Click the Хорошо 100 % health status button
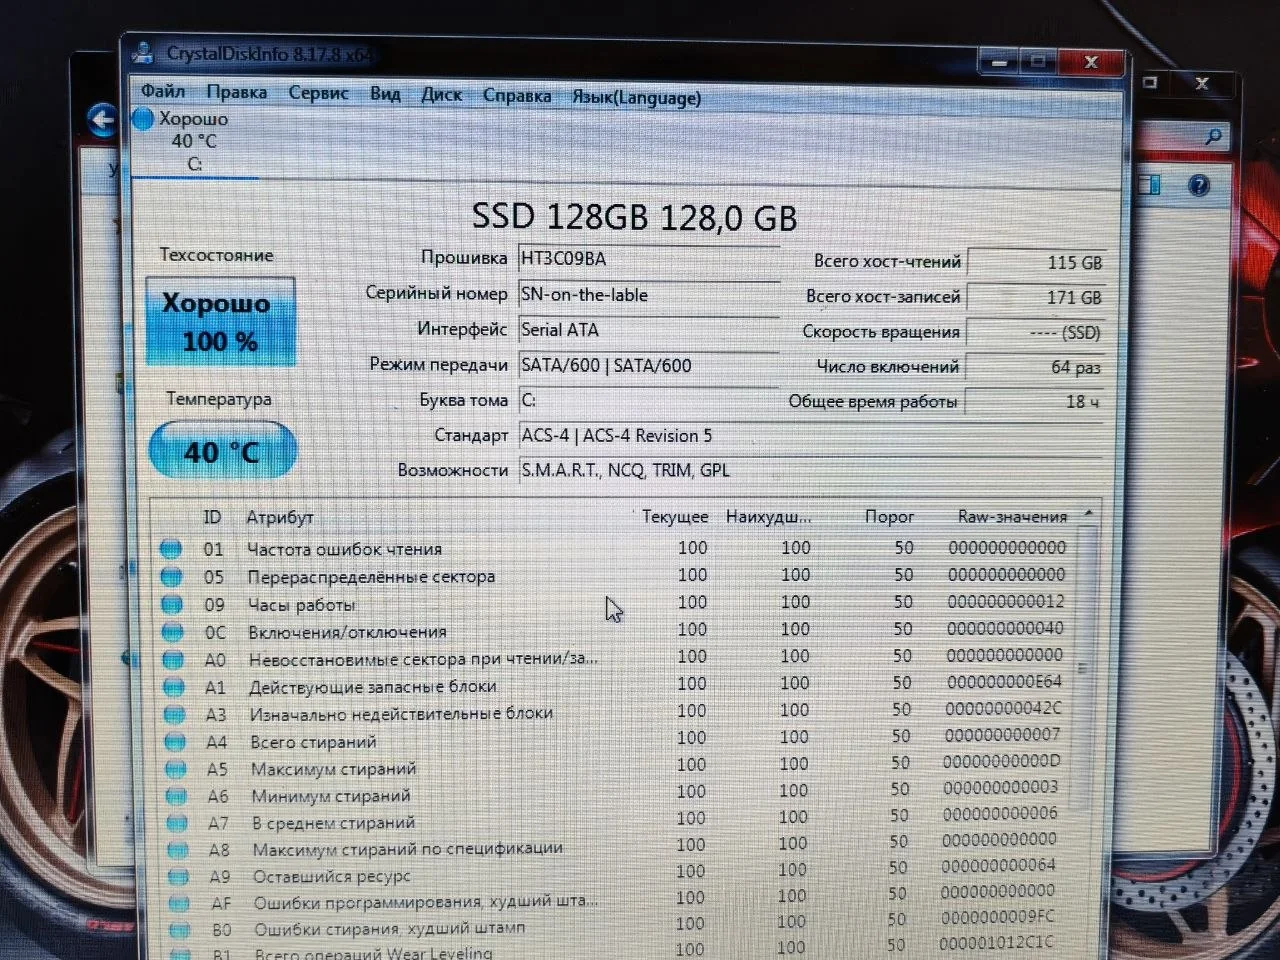 click(x=220, y=322)
